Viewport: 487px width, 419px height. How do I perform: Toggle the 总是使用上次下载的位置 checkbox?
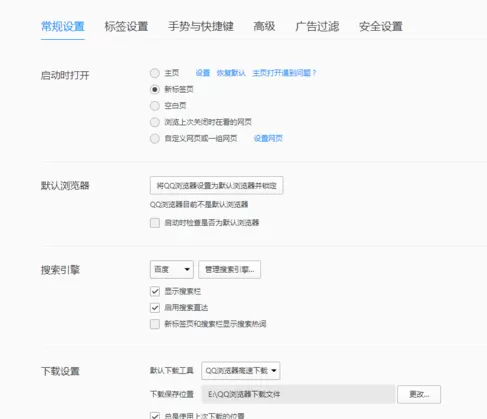click(x=155, y=415)
